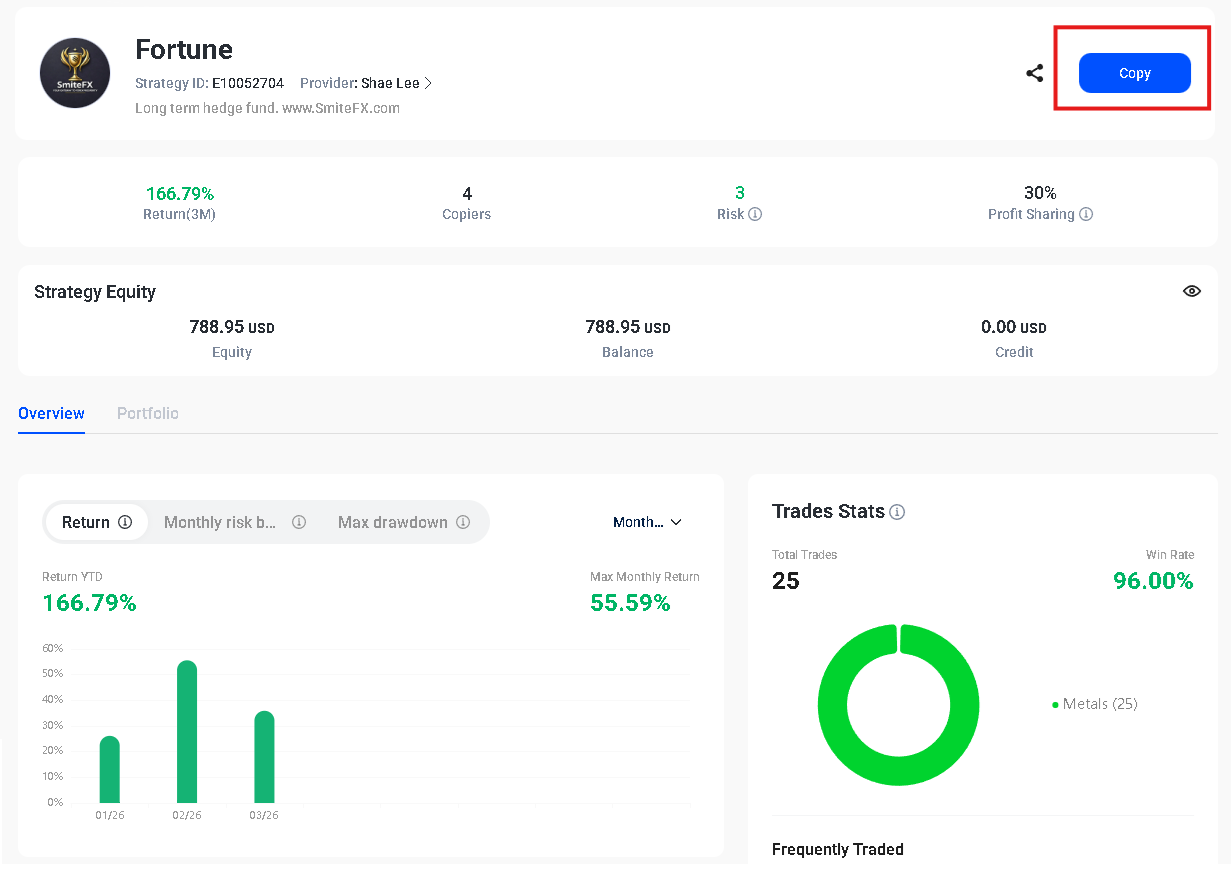Select the Overview tab
The width and height of the screenshot is (1231, 874).
(x=51, y=413)
